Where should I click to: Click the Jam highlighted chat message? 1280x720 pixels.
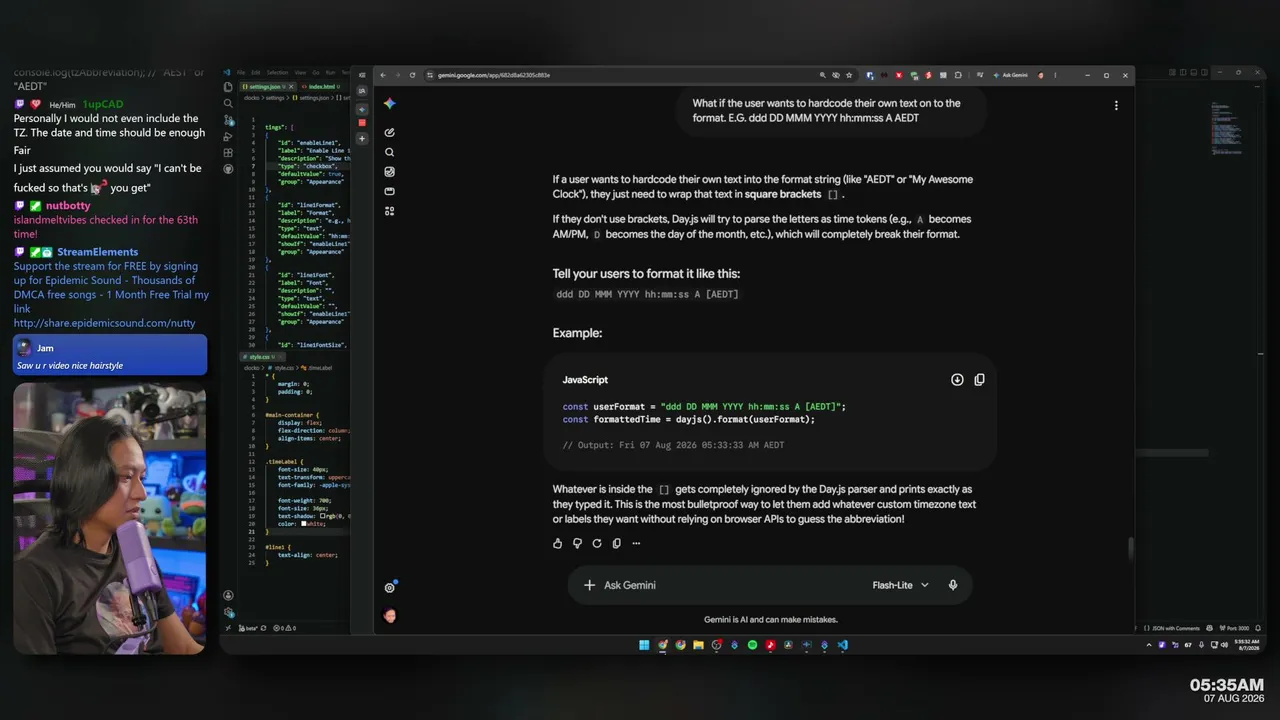(110, 355)
